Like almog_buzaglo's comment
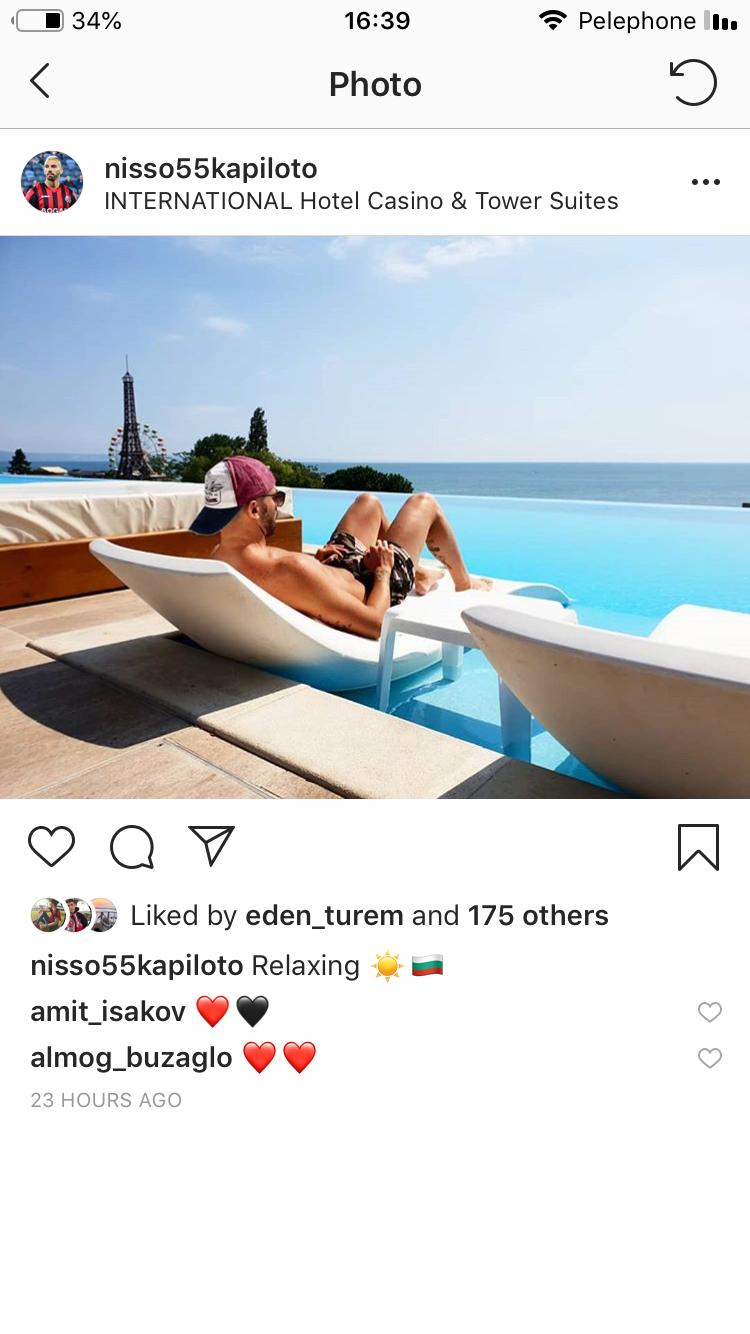 tap(710, 1058)
